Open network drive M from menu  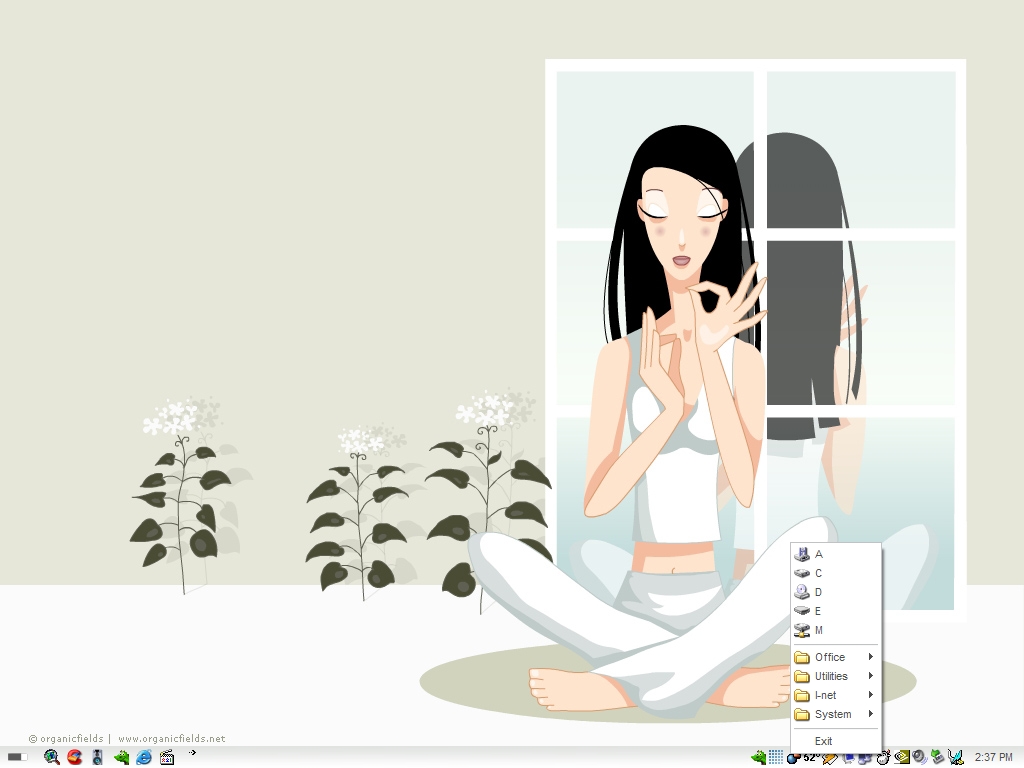[836, 630]
